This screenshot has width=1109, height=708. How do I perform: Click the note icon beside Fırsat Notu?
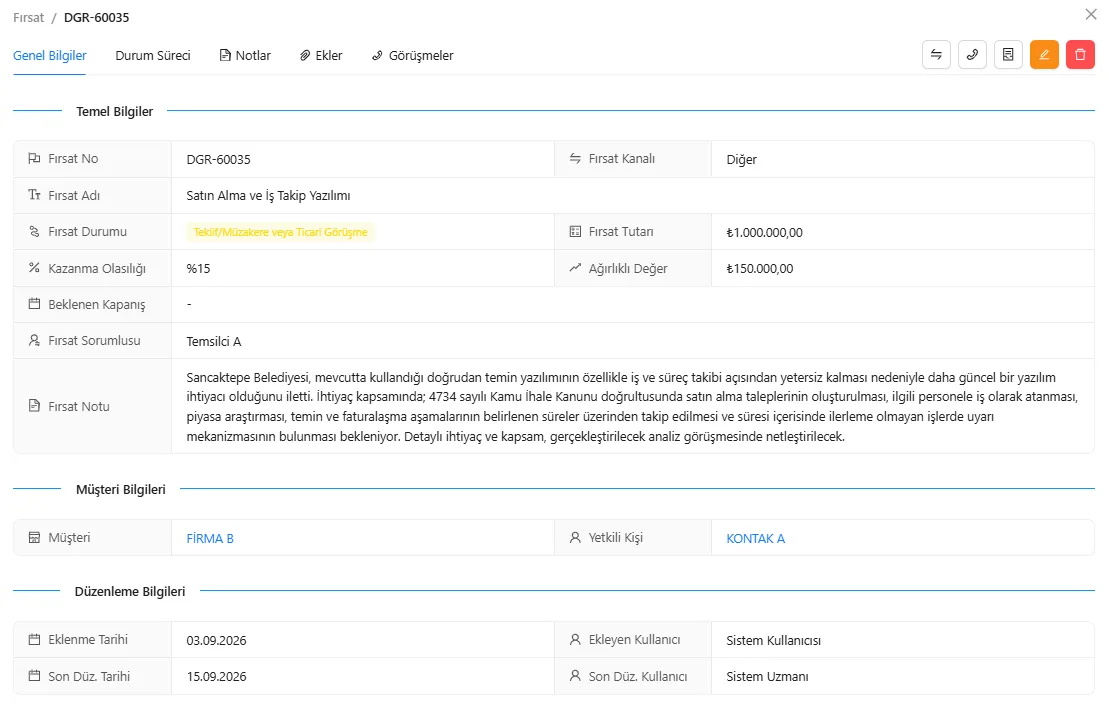coord(34,406)
